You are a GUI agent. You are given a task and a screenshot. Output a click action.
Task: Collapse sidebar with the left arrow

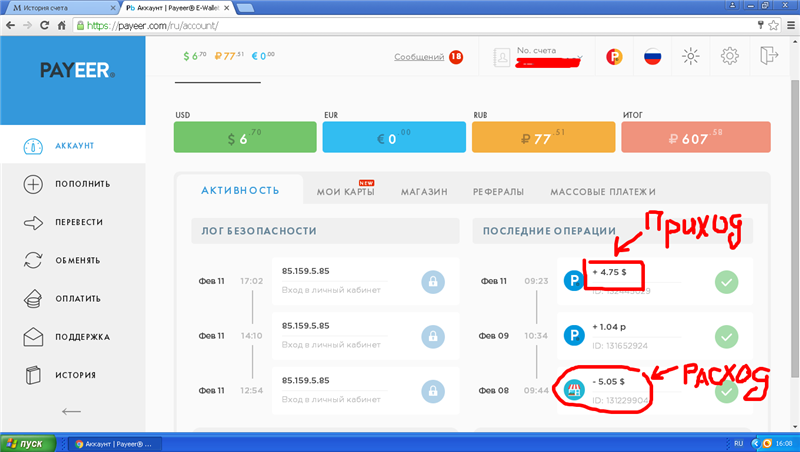(x=71, y=411)
